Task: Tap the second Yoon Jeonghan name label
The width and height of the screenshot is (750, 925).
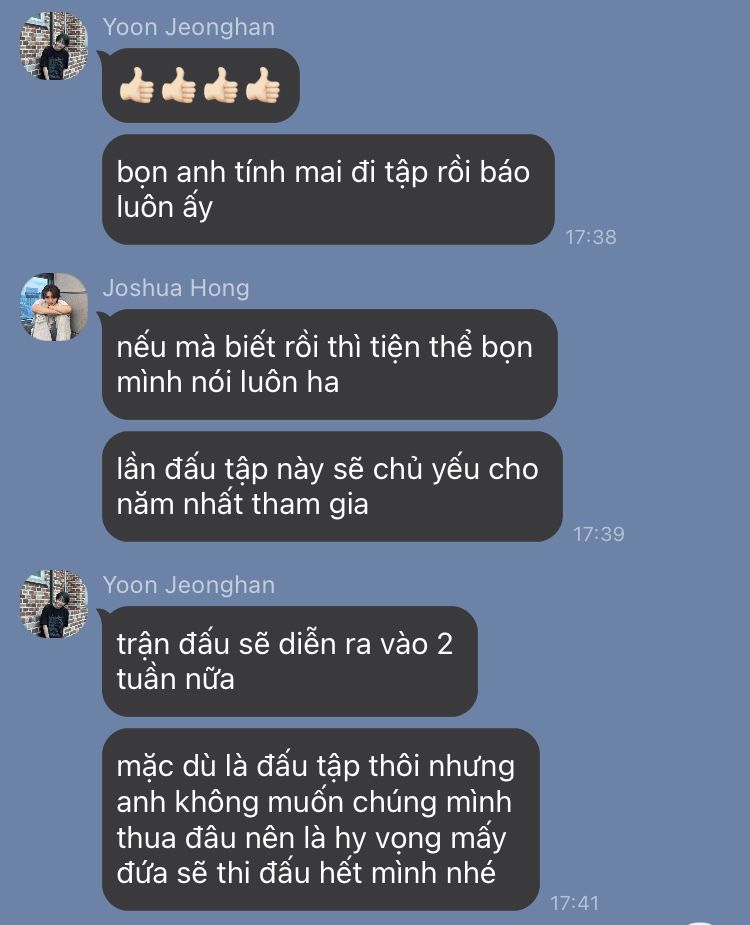Action: pos(188,585)
